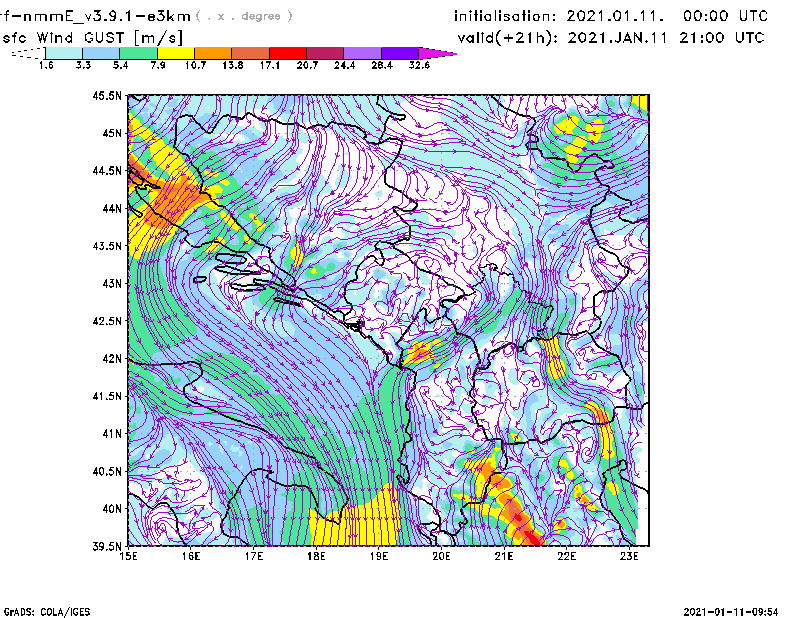Click the 20E longitude label
Screen dimensions: 800x618
click(441, 556)
